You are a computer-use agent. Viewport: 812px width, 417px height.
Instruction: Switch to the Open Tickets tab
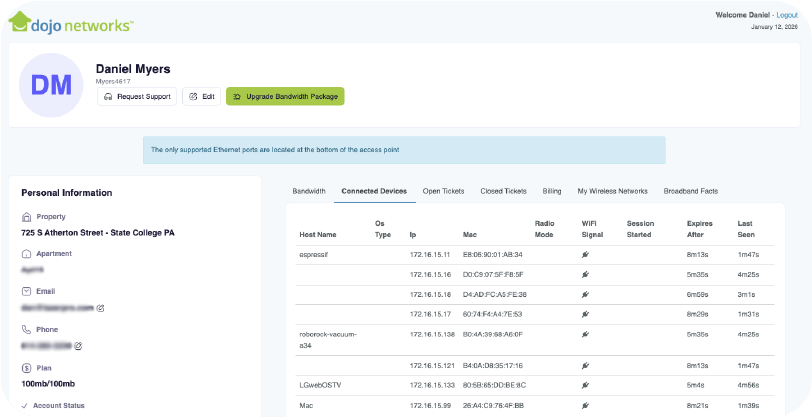[x=445, y=190]
